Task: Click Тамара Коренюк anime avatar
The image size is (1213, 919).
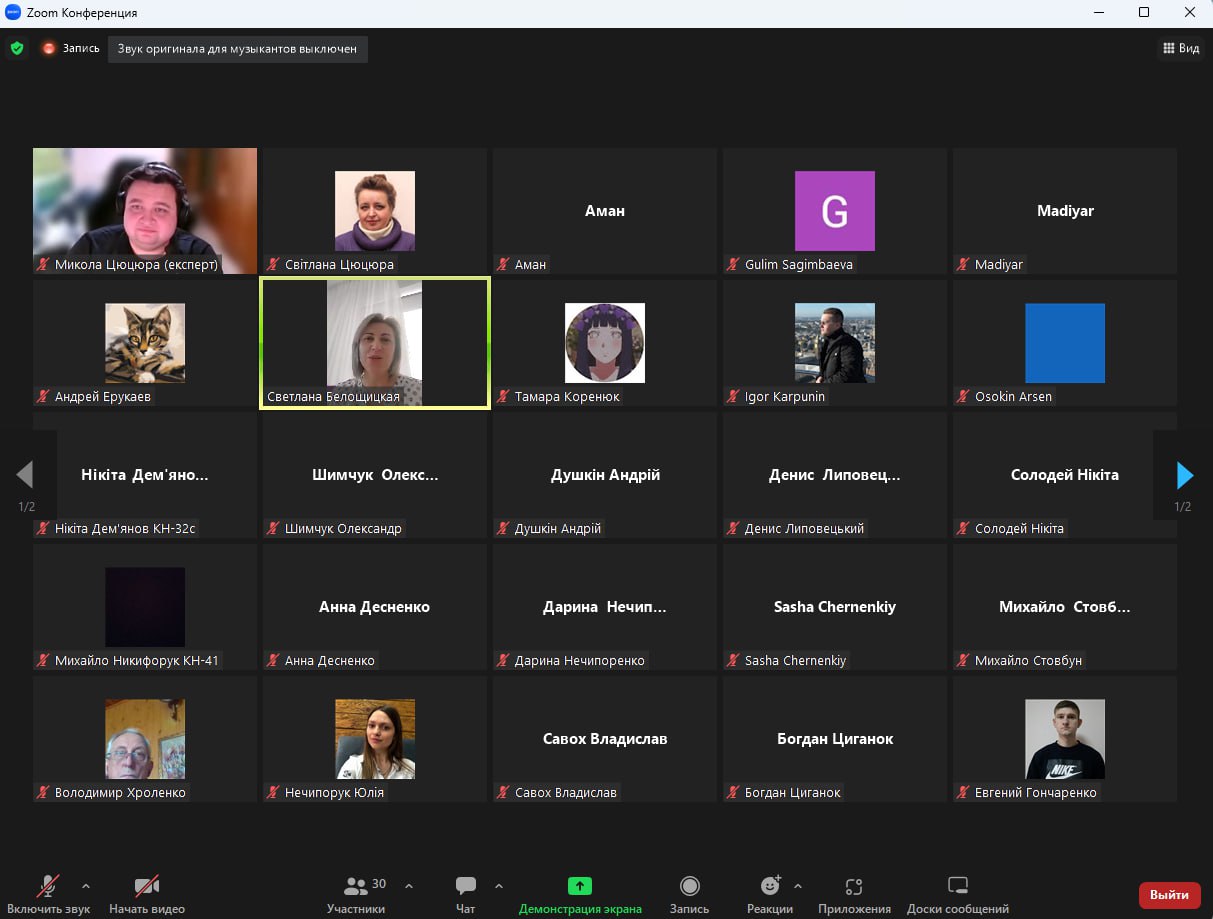Action: [605, 343]
